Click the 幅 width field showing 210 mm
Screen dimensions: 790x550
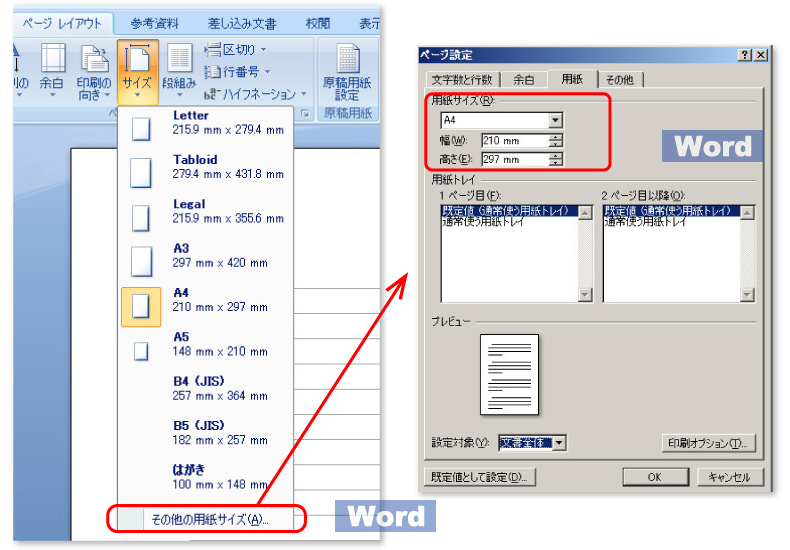[515, 141]
